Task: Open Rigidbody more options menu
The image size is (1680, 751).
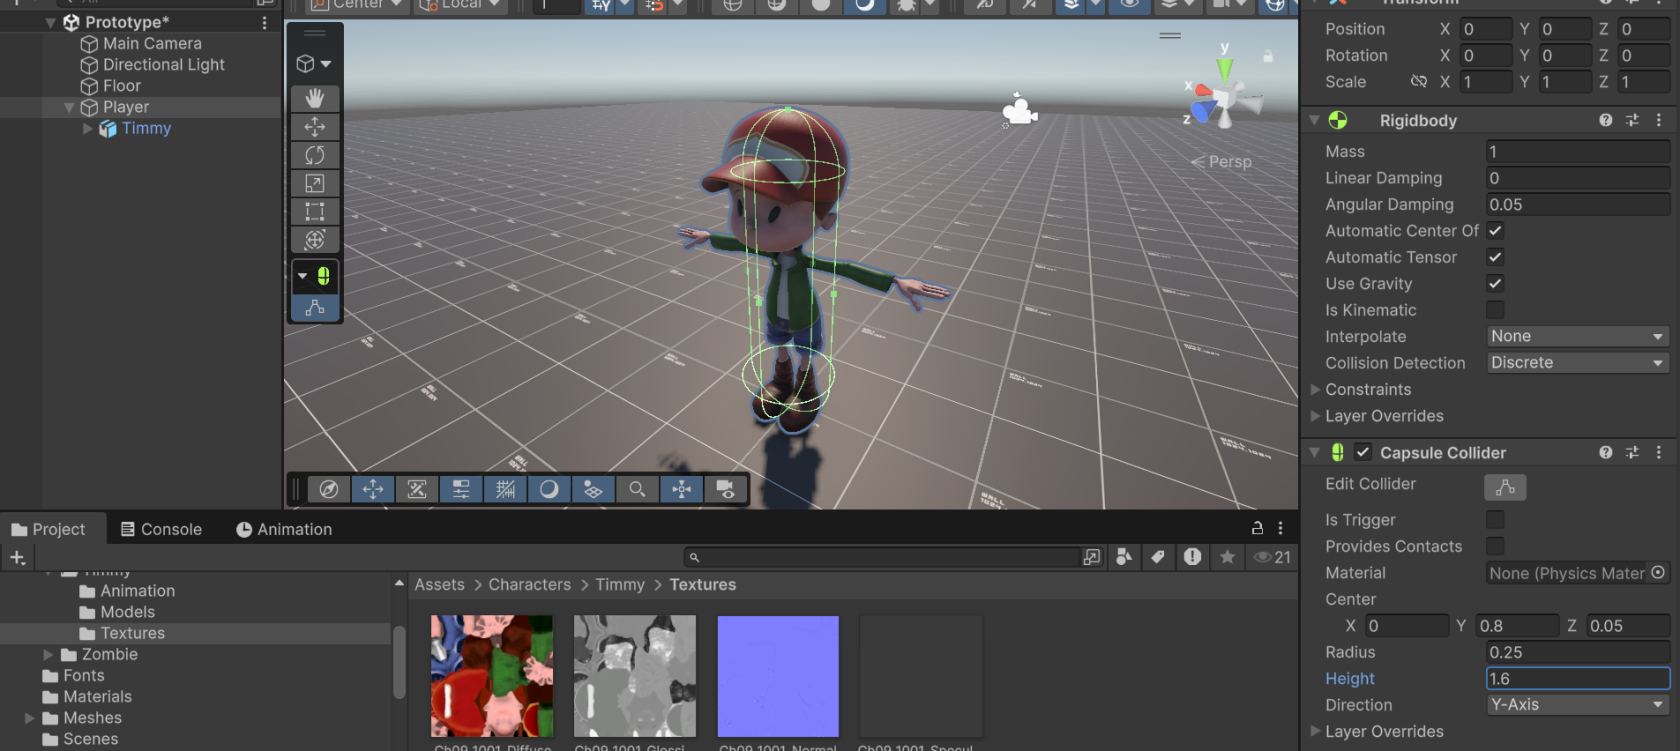Action: point(1659,120)
